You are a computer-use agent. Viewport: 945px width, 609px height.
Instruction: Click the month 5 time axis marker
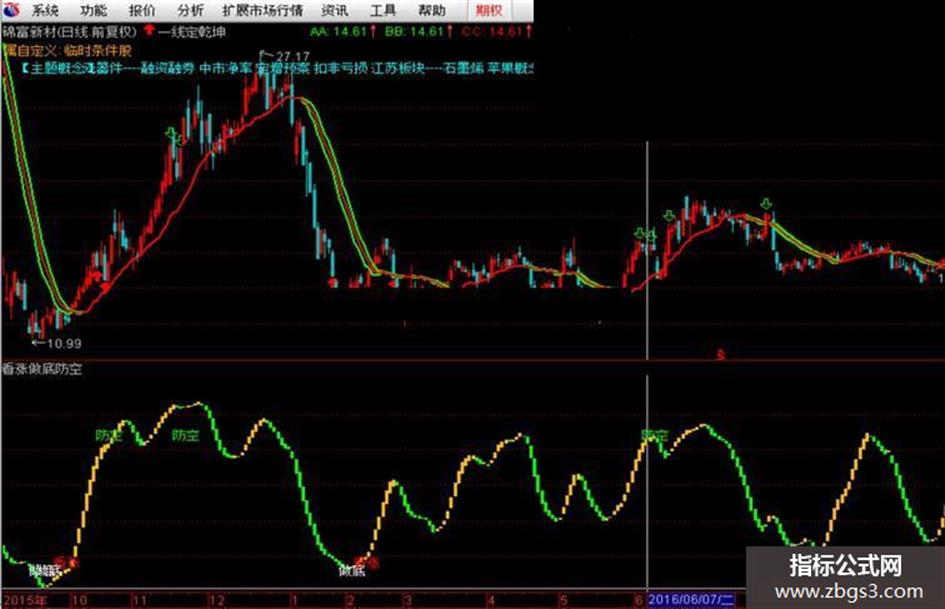564,600
